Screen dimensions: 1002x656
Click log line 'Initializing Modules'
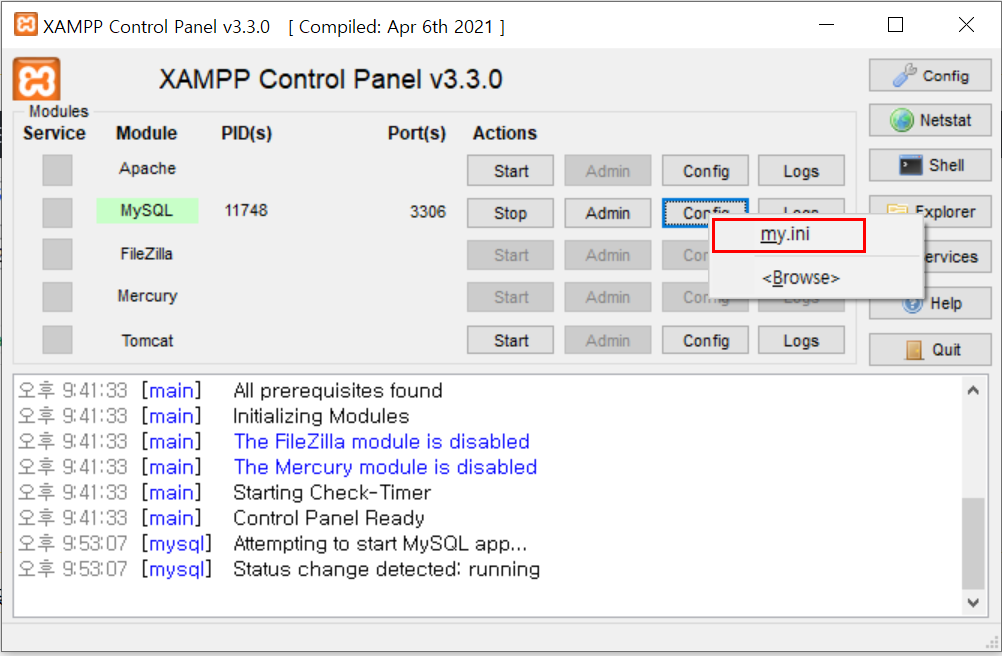(x=321, y=416)
